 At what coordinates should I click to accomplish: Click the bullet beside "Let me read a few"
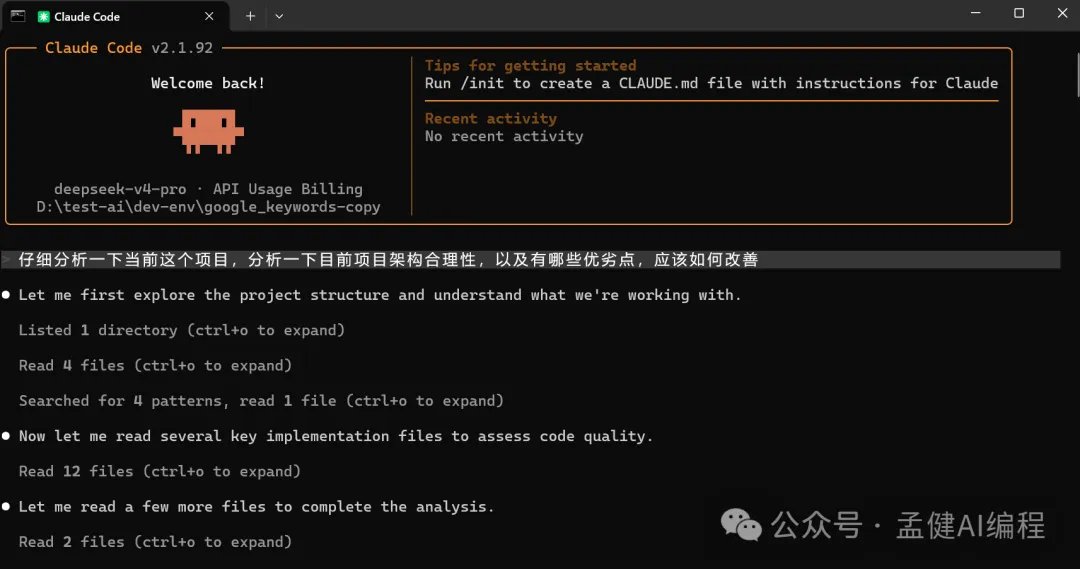7,507
